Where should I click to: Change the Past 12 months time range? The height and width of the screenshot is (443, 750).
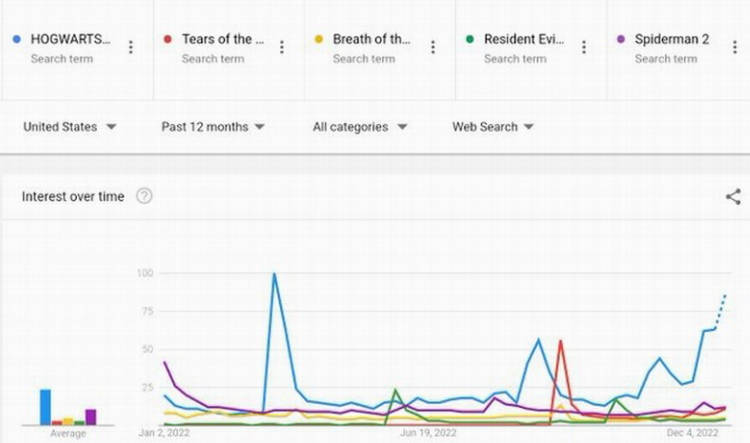pyautogui.click(x=213, y=127)
